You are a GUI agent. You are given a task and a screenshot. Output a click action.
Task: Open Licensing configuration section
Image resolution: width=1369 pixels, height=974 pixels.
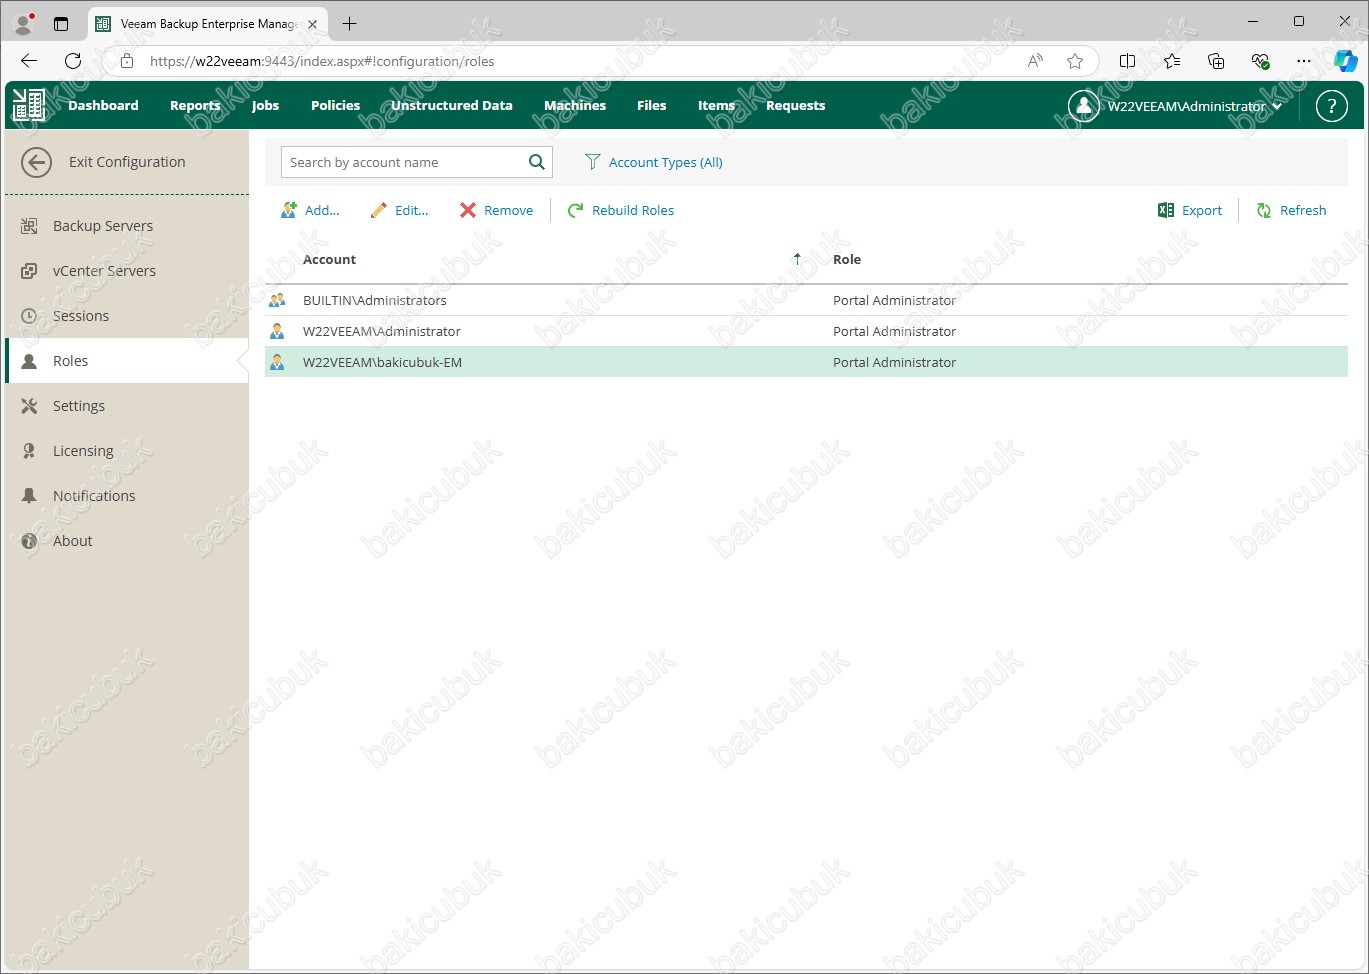tap(83, 451)
